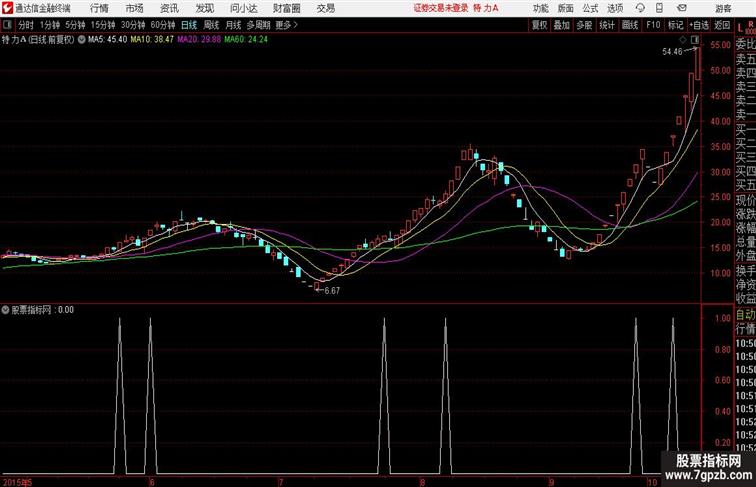Click the 多股 multi-stock button

tap(584, 25)
